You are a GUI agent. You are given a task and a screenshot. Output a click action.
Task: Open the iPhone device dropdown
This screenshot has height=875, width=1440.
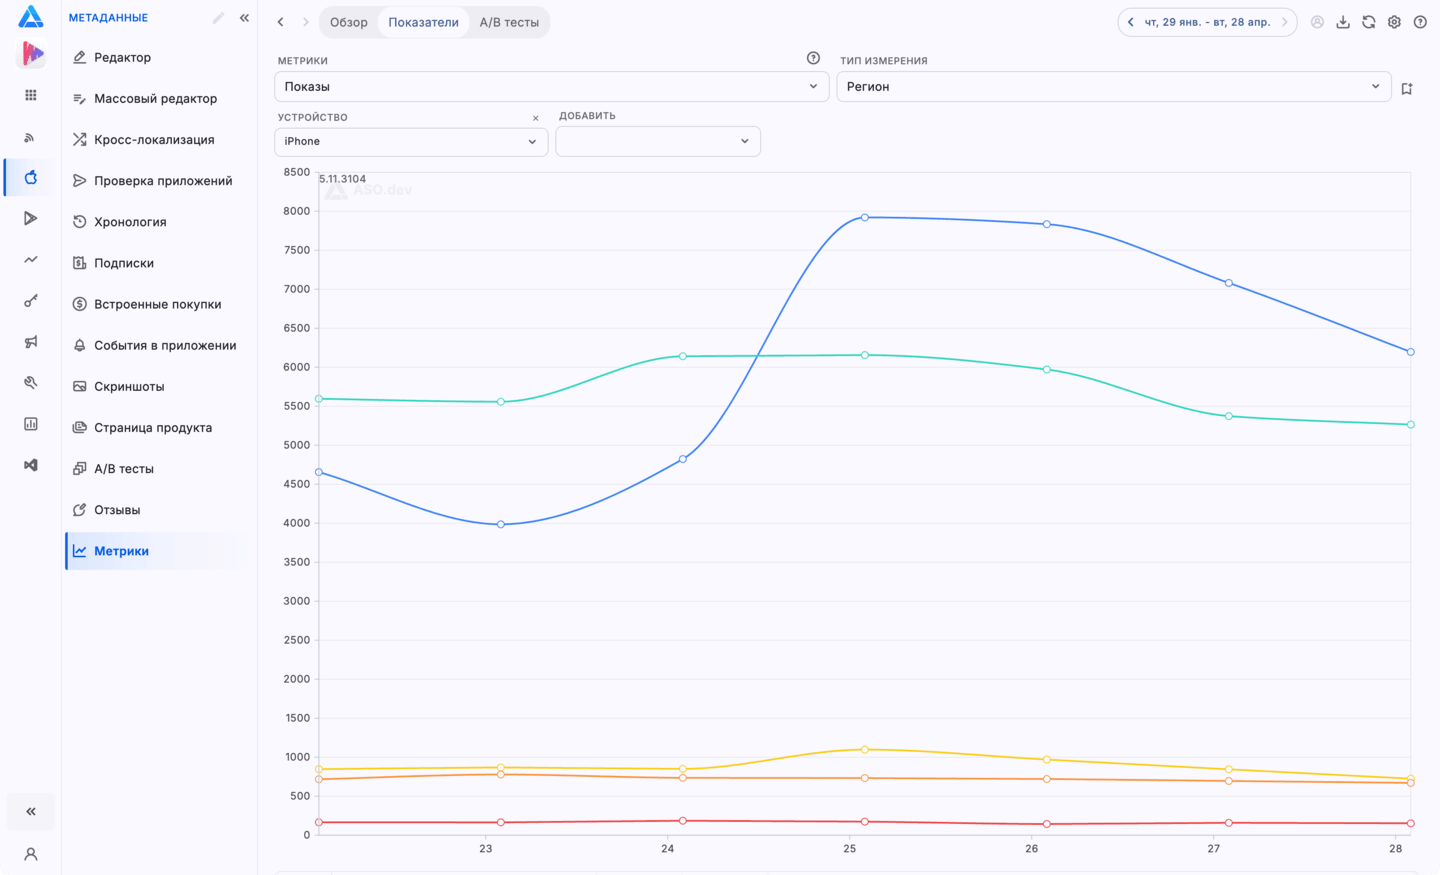click(411, 141)
